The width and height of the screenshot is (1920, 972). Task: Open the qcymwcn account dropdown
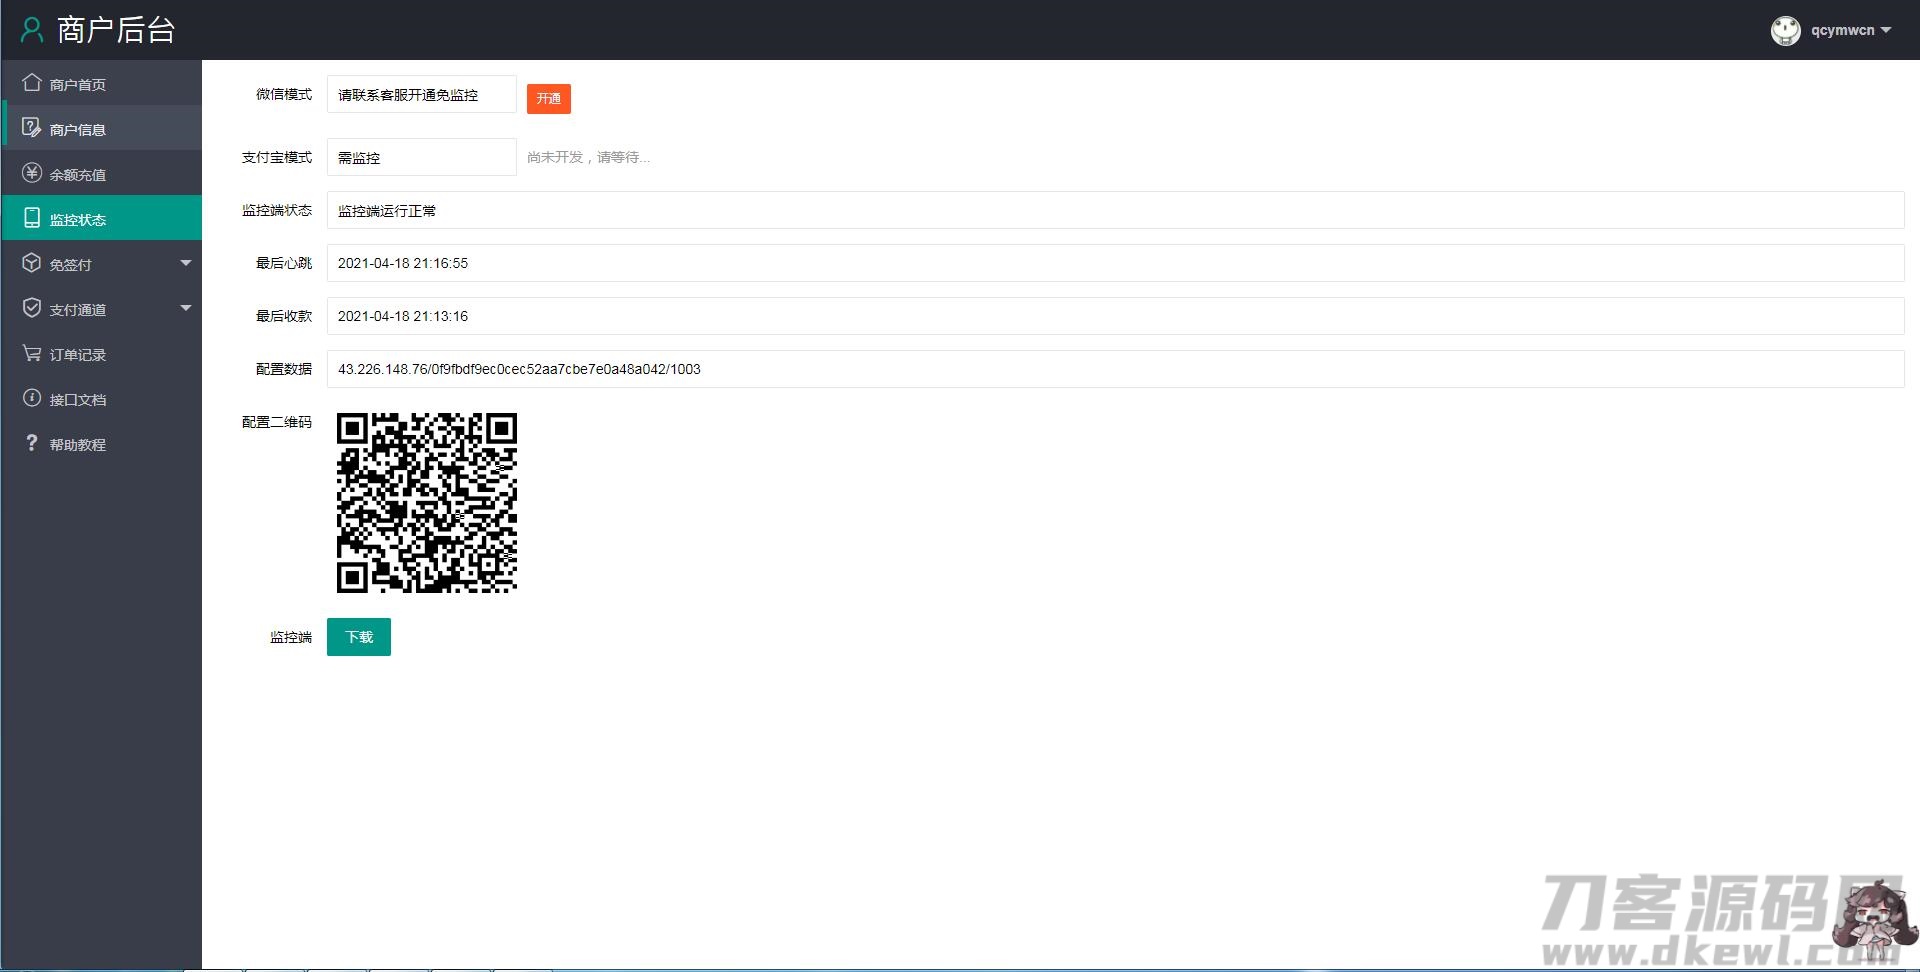(1850, 31)
